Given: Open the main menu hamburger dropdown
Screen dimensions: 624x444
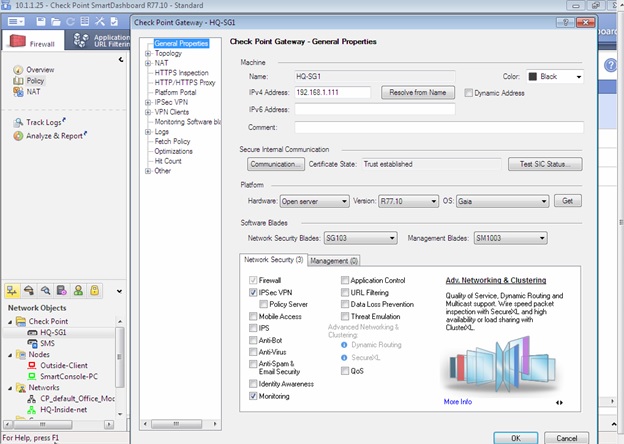Looking at the screenshot, I should [16, 21].
